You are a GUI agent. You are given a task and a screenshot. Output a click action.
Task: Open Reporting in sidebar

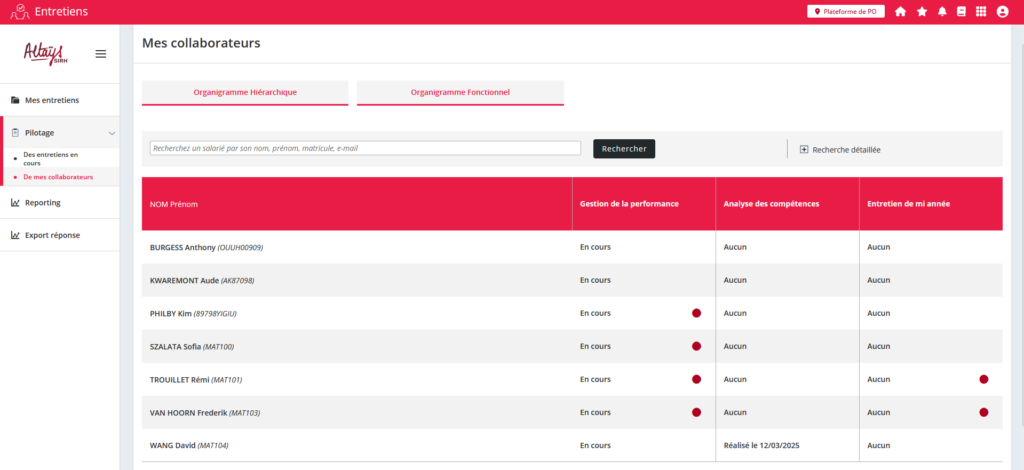(x=42, y=203)
